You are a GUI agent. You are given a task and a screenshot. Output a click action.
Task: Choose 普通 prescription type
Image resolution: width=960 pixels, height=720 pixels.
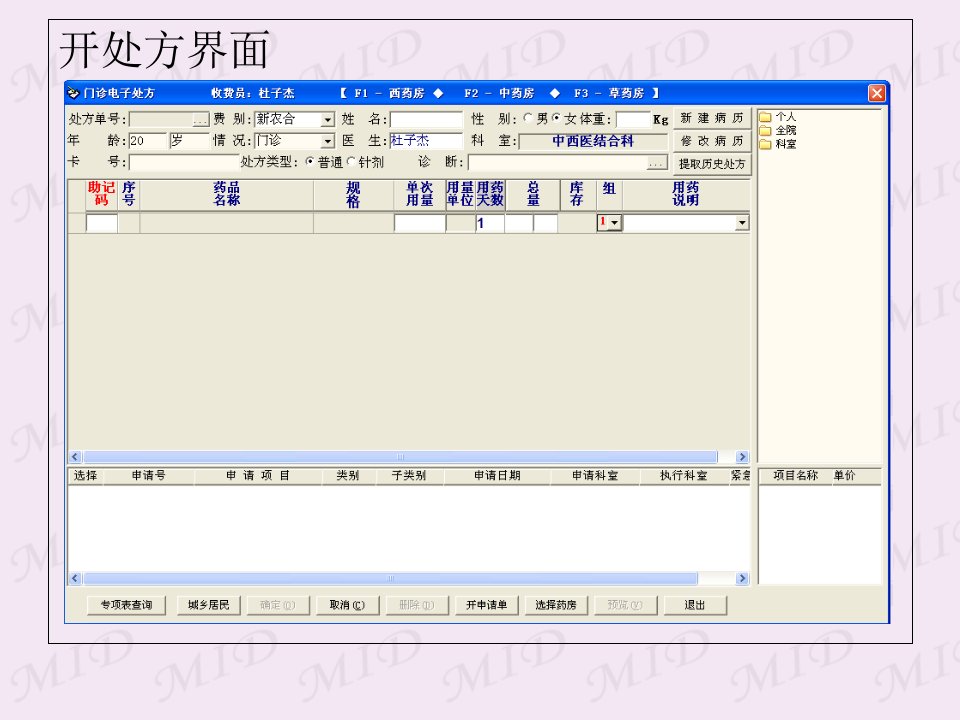(310, 162)
